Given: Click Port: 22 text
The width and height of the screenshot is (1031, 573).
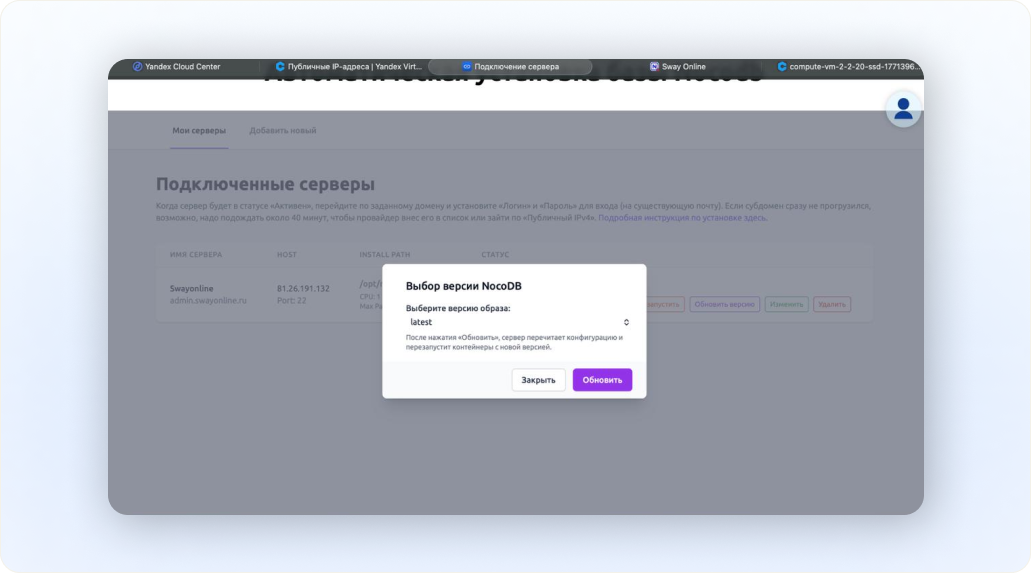Looking at the screenshot, I should pyautogui.click(x=291, y=301).
